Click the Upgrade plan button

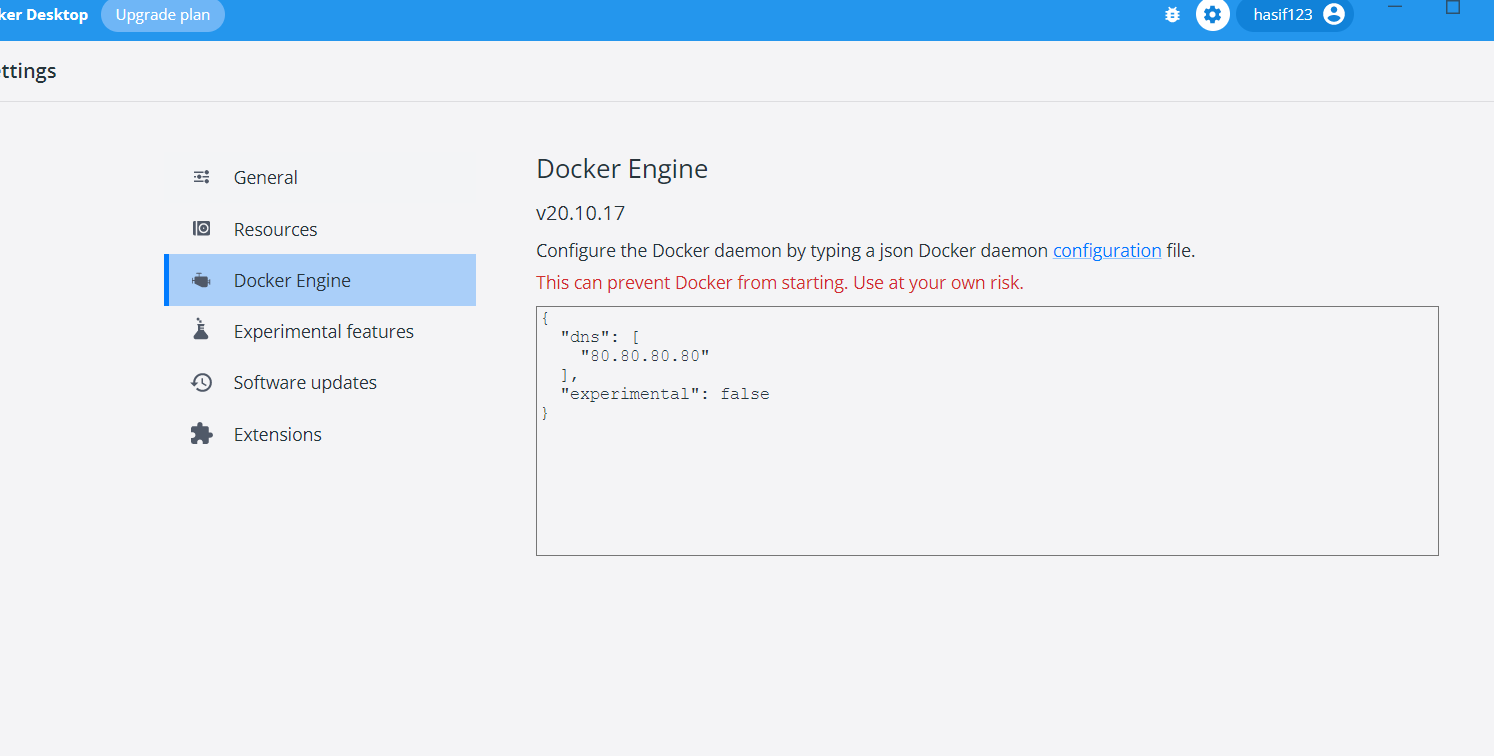pyautogui.click(x=162, y=14)
